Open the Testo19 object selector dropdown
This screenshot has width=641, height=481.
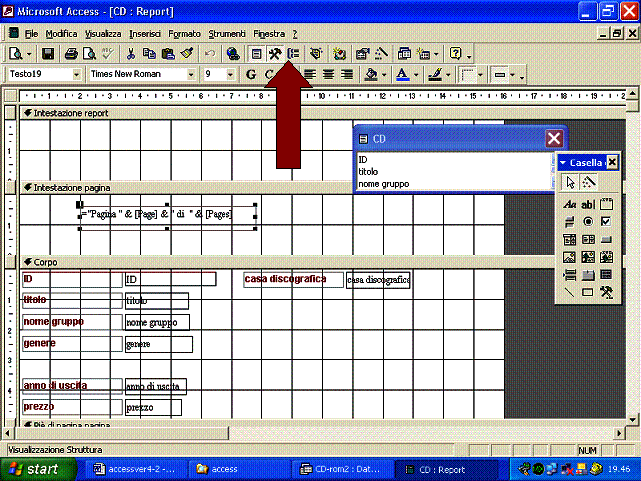coord(76,74)
